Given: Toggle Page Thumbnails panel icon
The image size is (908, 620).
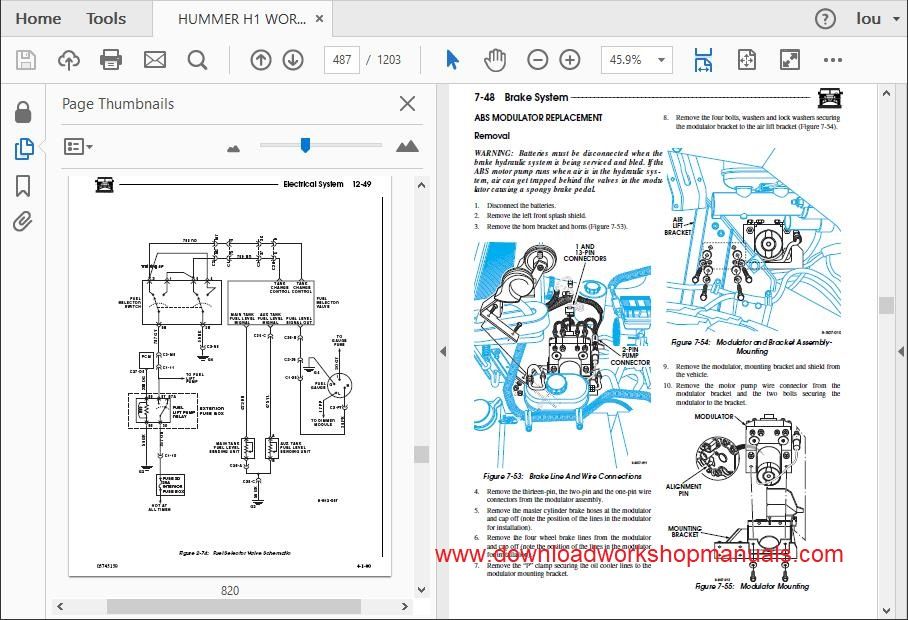Looking at the screenshot, I should pos(23,149).
